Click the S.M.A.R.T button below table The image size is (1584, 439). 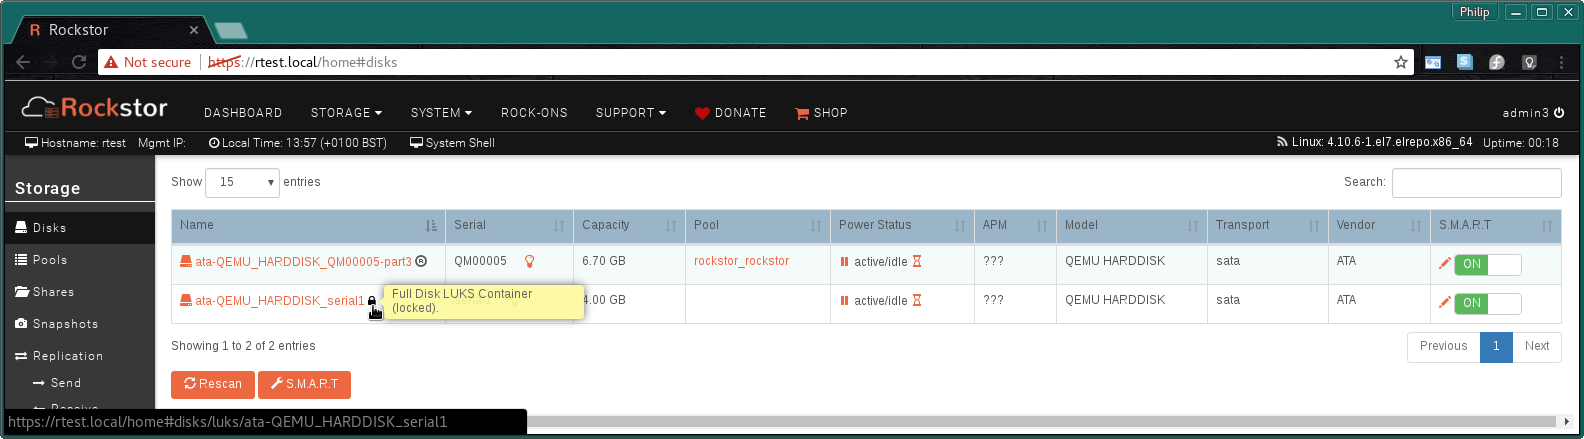coord(304,384)
